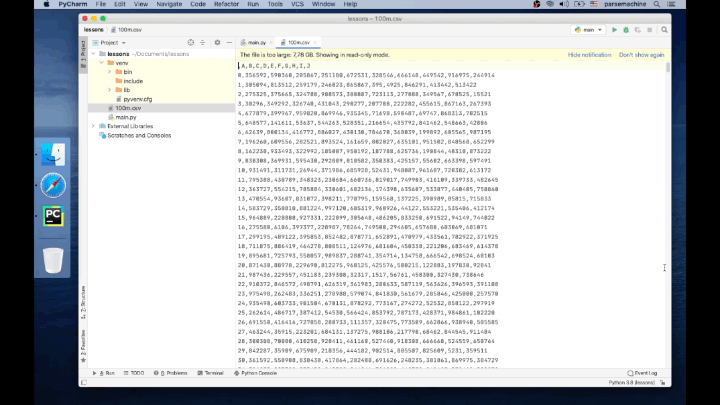This screenshot has width=720, height=405.
Task: Expand the lib folder
Action: (109, 90)
